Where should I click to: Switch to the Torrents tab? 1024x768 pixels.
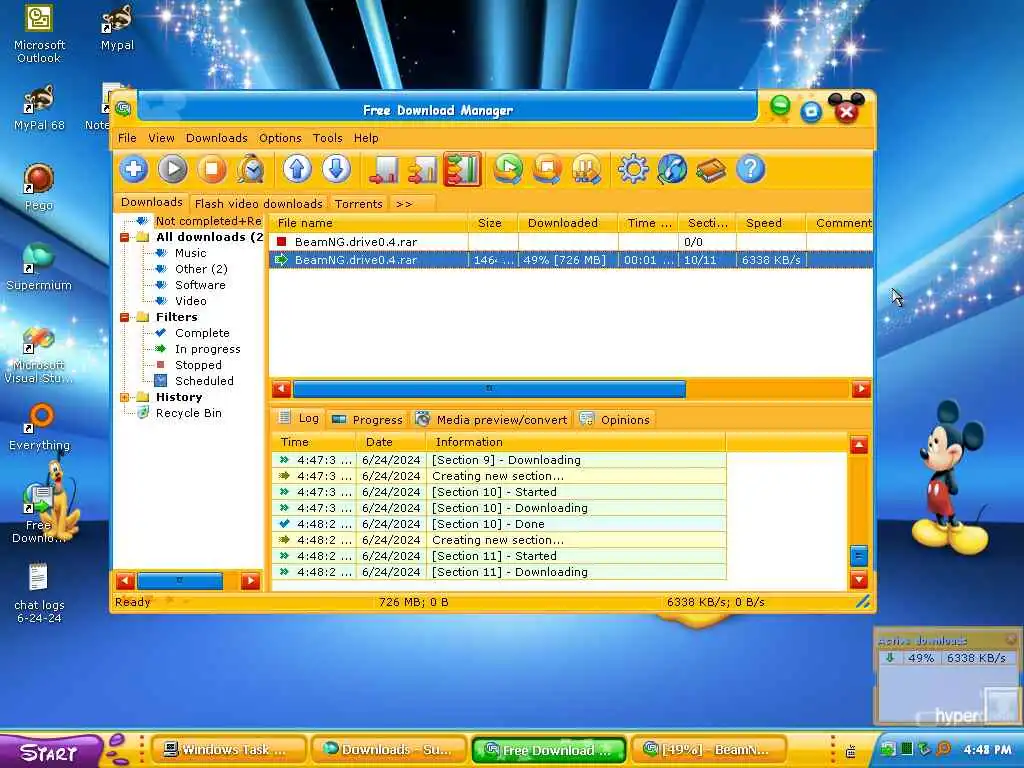[359, 204]
